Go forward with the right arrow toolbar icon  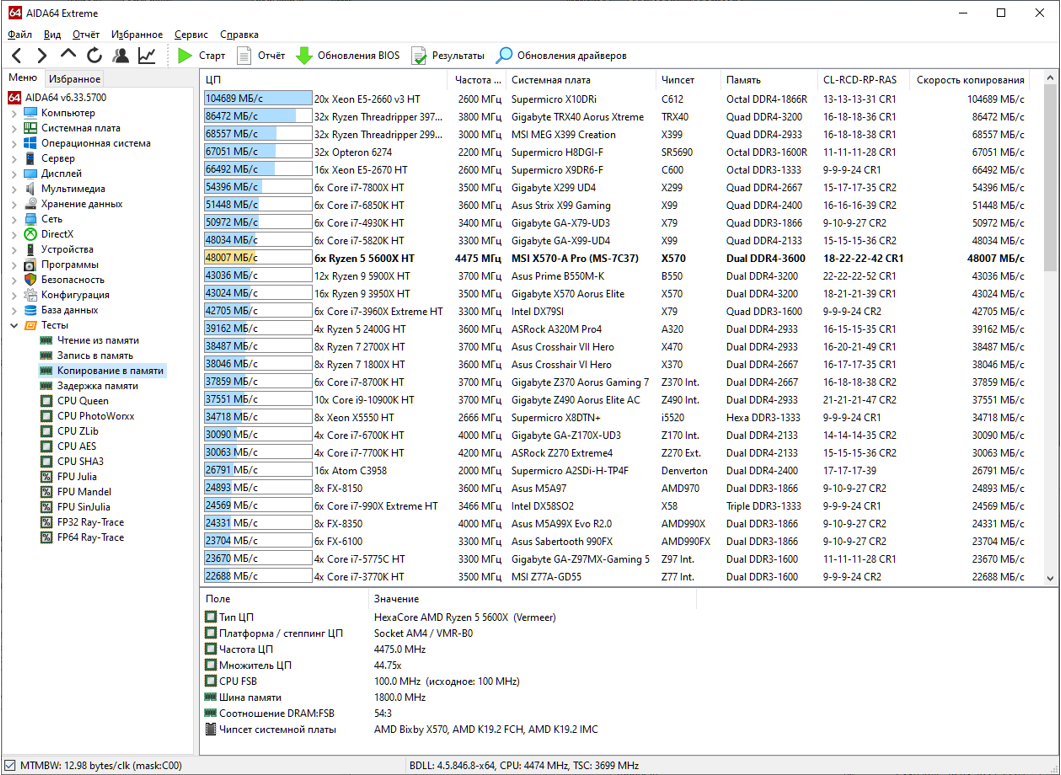click(42, 56)
